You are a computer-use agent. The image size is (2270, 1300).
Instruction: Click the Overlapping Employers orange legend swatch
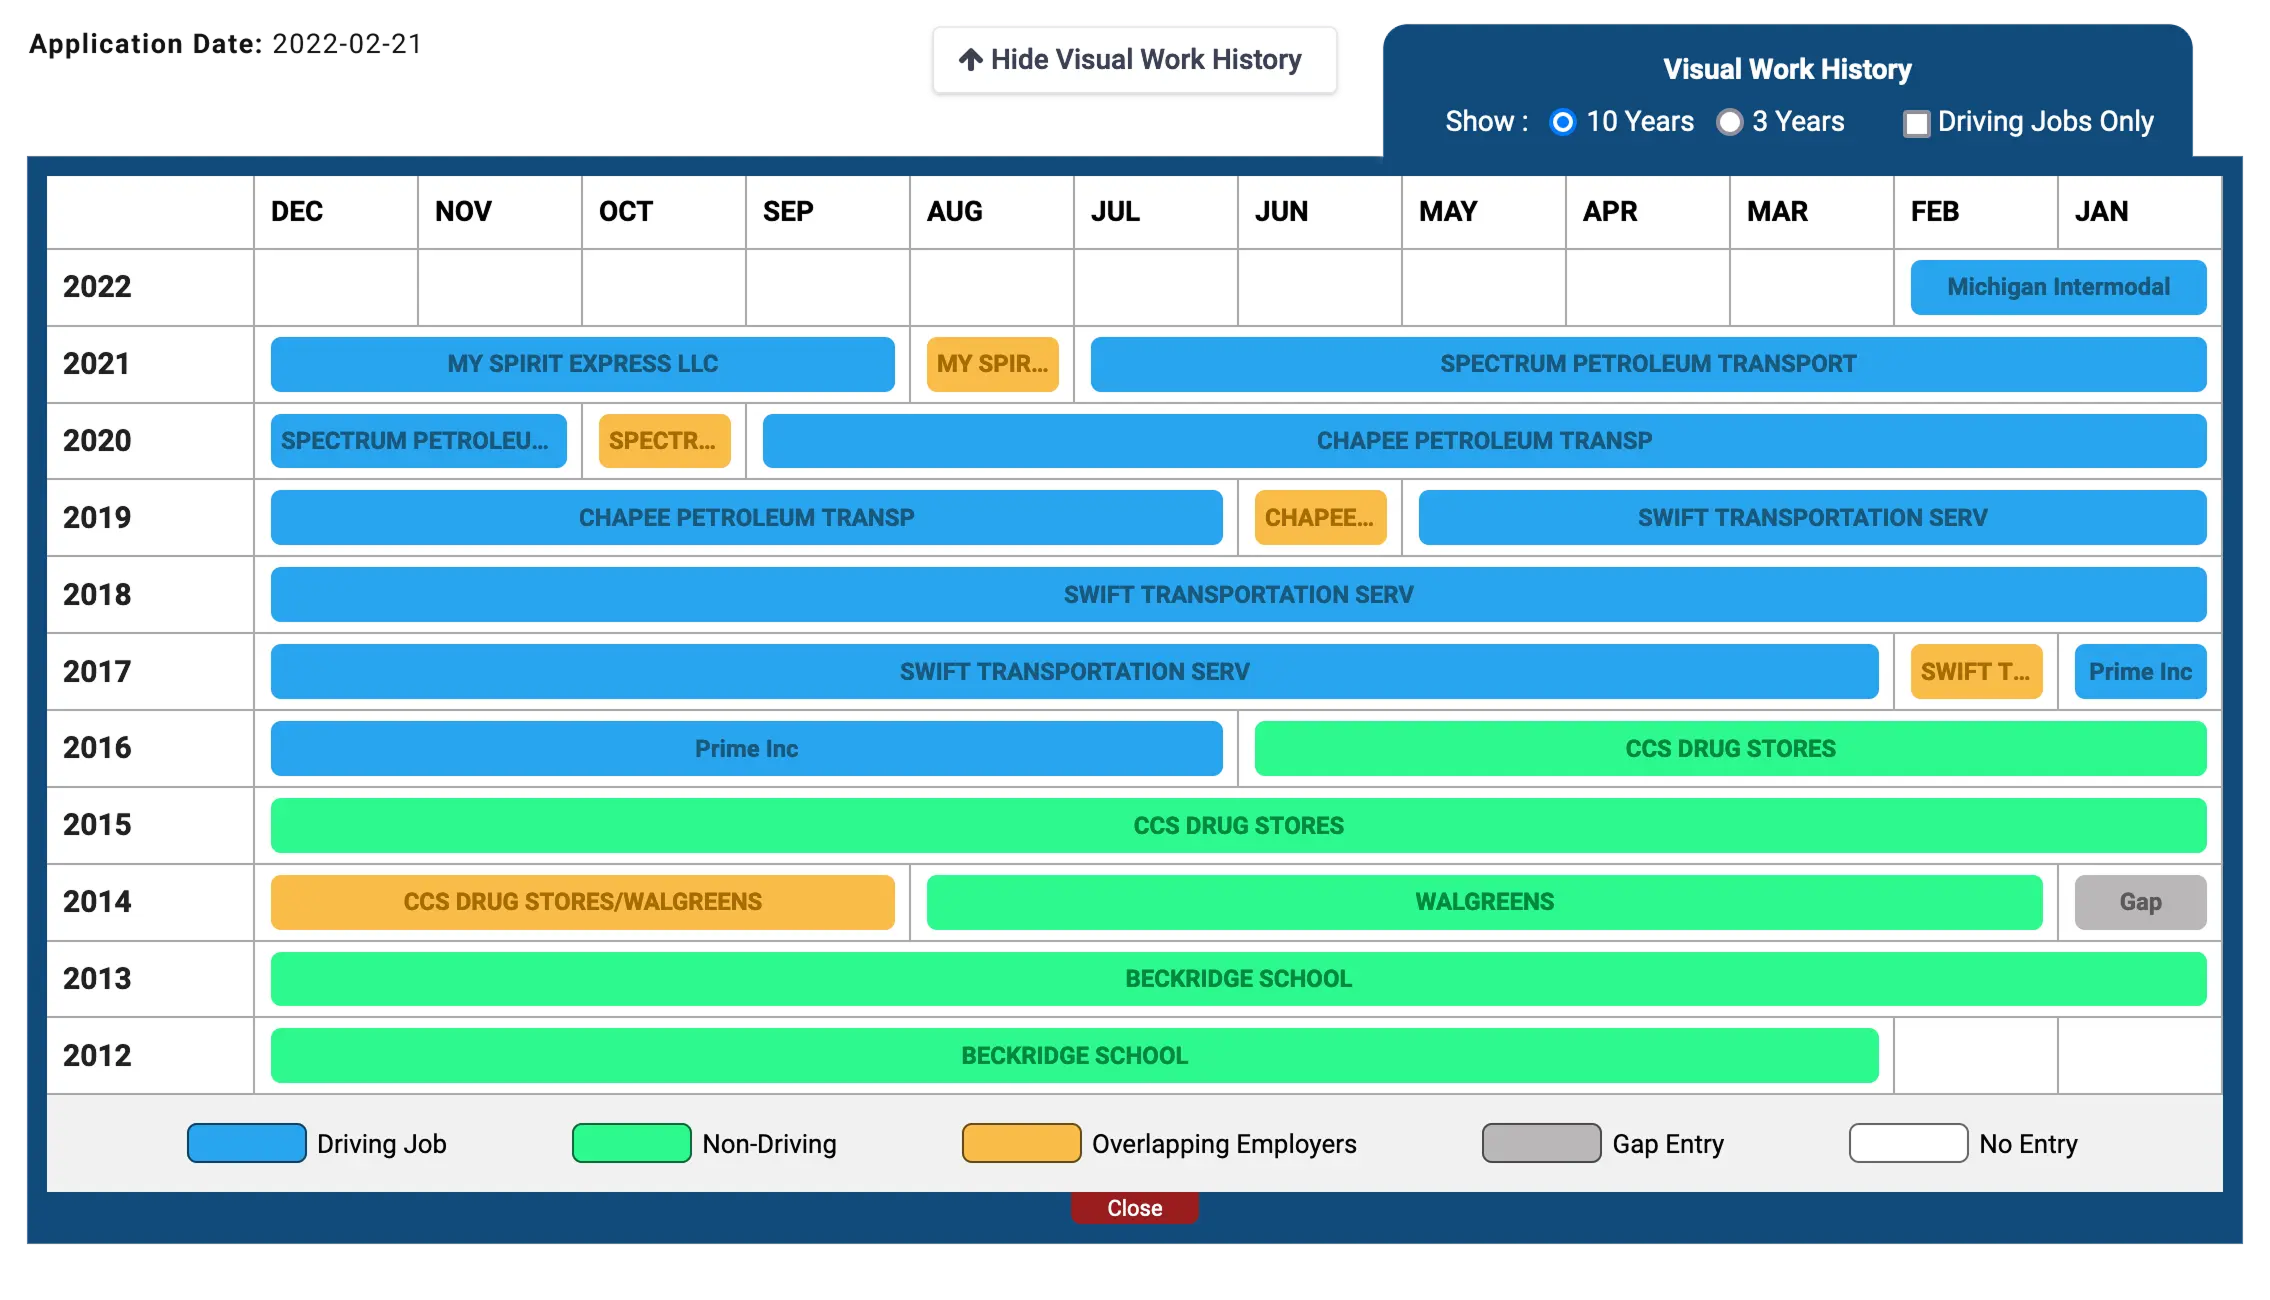[x=1021, y=1143]
